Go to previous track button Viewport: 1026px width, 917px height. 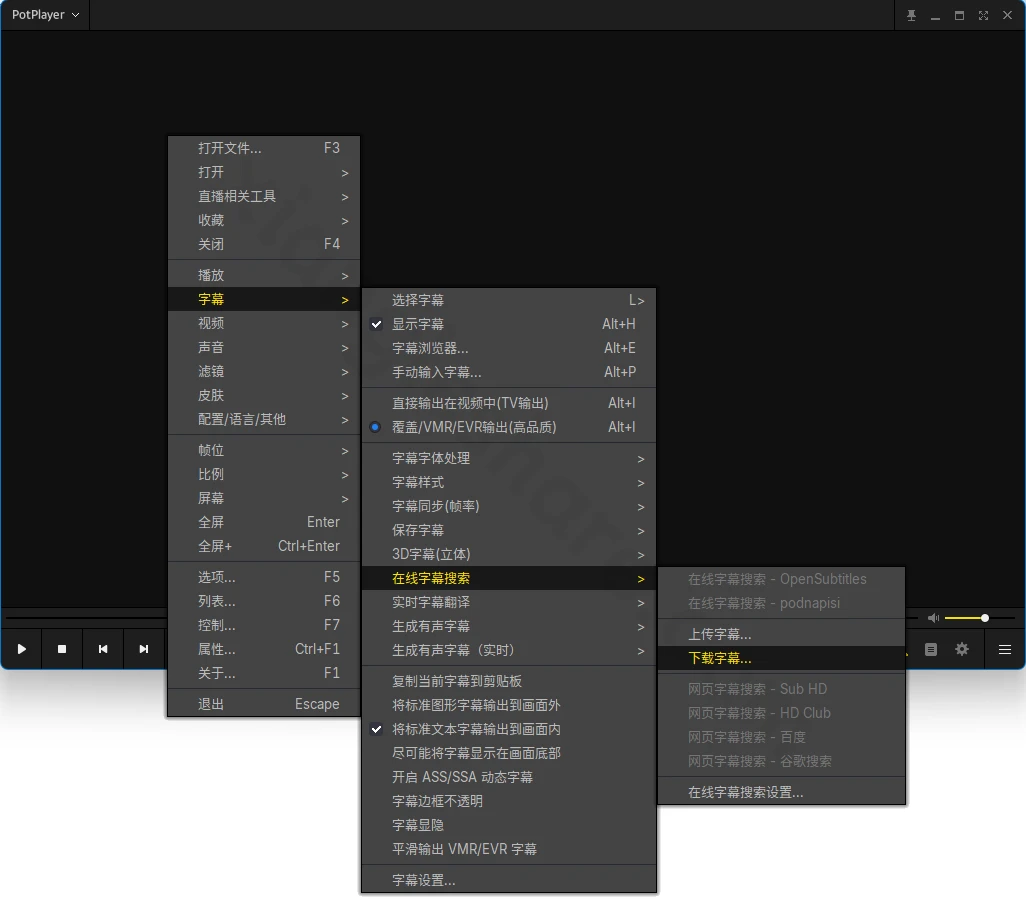click(x=103, y=649)
